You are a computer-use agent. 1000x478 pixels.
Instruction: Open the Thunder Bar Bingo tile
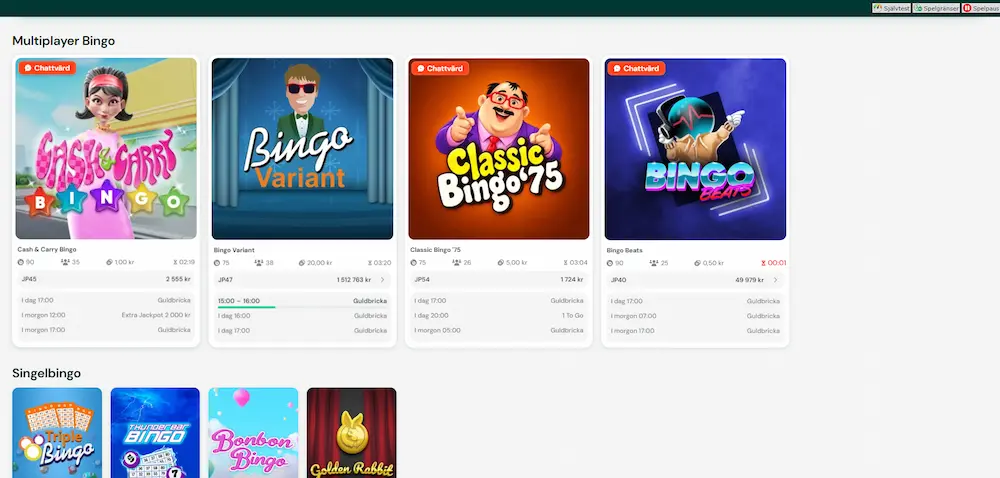coord(155,433)
